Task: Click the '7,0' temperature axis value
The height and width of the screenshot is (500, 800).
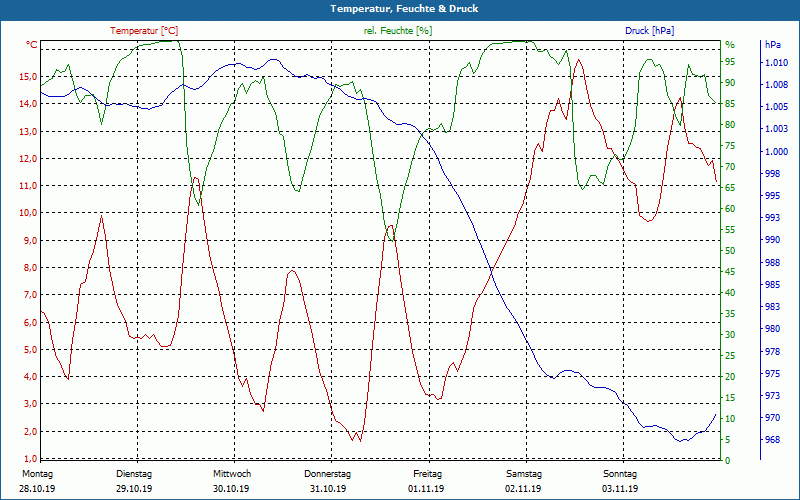Action: tap(30, 295)
